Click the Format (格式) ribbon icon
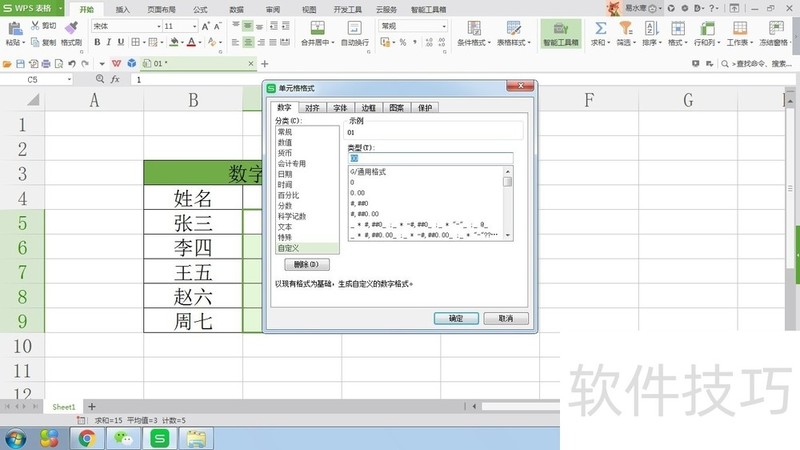 pyautogui.click(x=678, y=28)
